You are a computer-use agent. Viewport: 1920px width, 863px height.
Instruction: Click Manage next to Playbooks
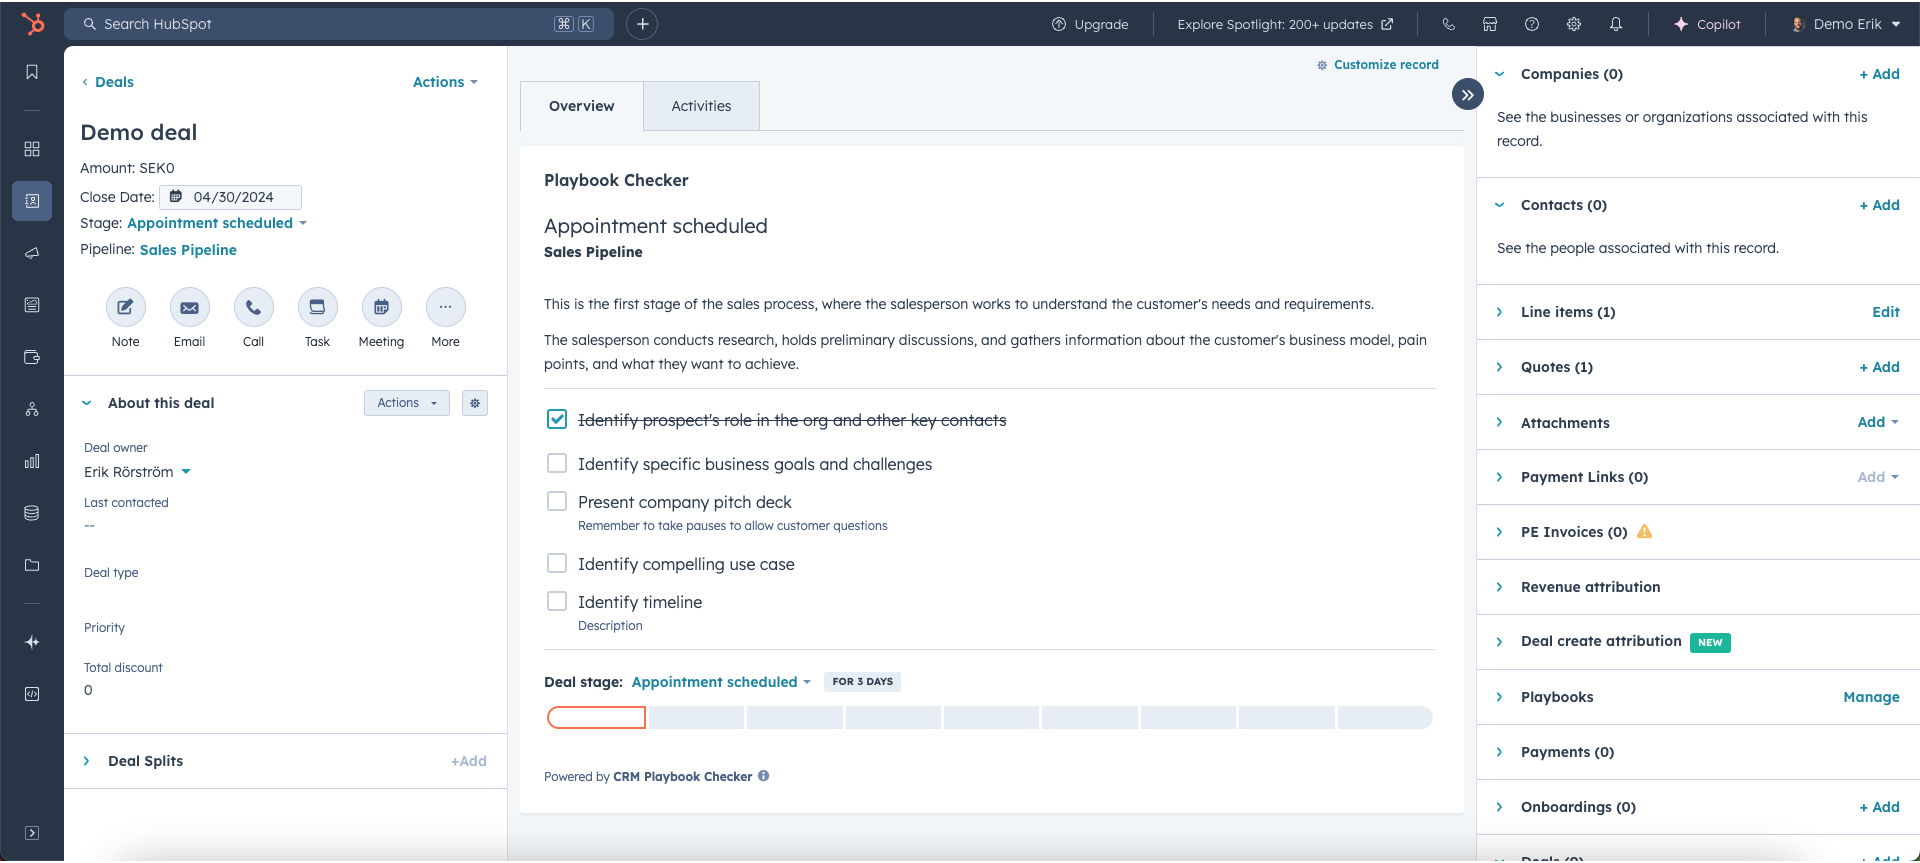click(x=1871, y=697)
